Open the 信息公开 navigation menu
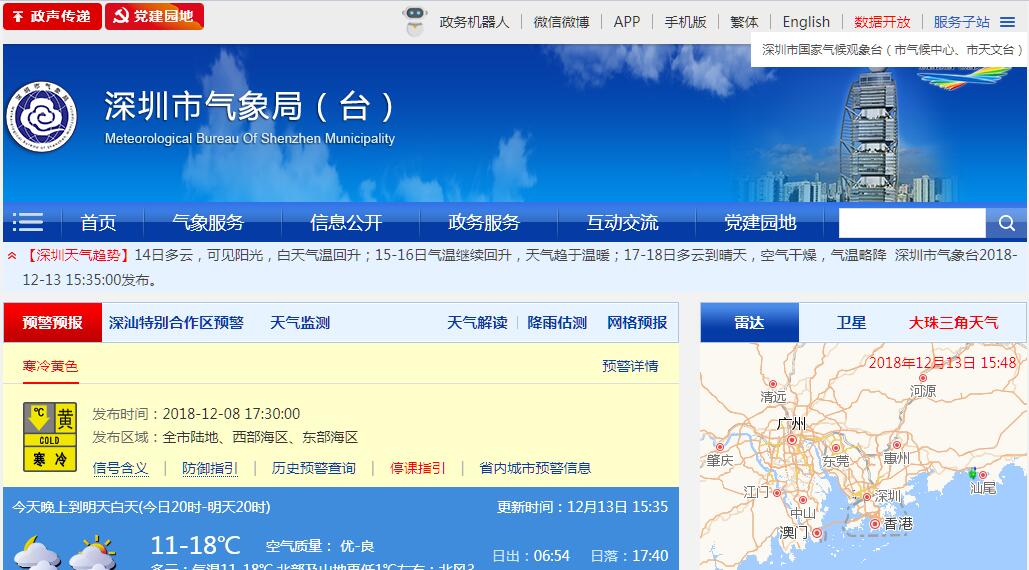 click(x=346, y=223)
